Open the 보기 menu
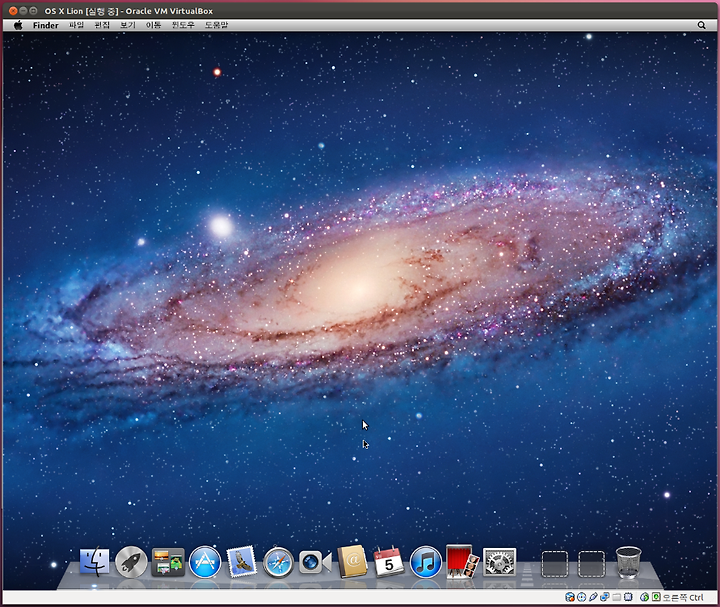 (128, 25)
